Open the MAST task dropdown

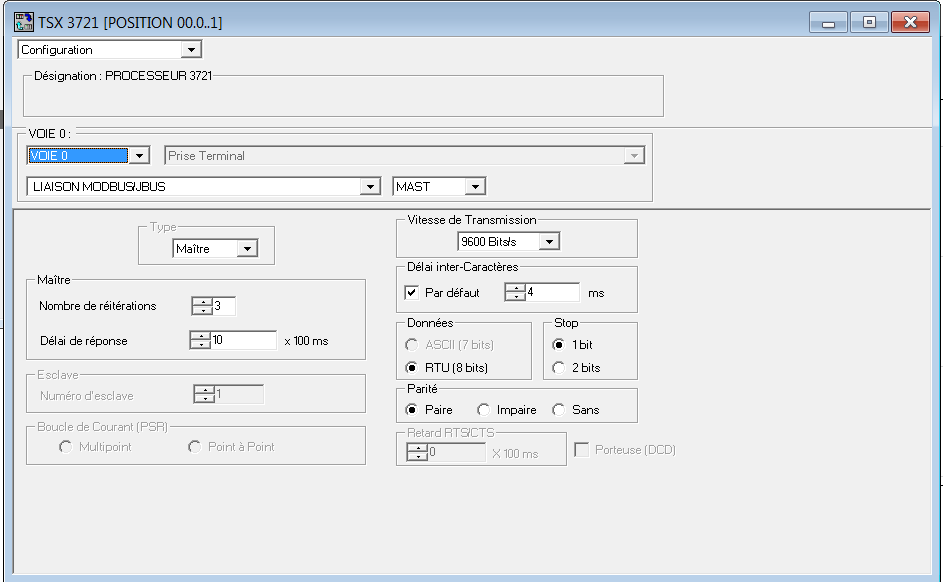[475, 187]
